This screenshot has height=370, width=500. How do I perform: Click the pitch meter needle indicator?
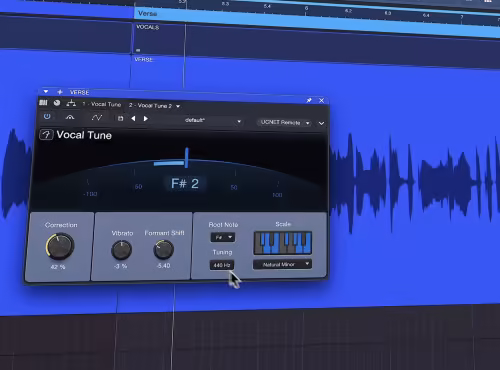(x=187, y=157)
